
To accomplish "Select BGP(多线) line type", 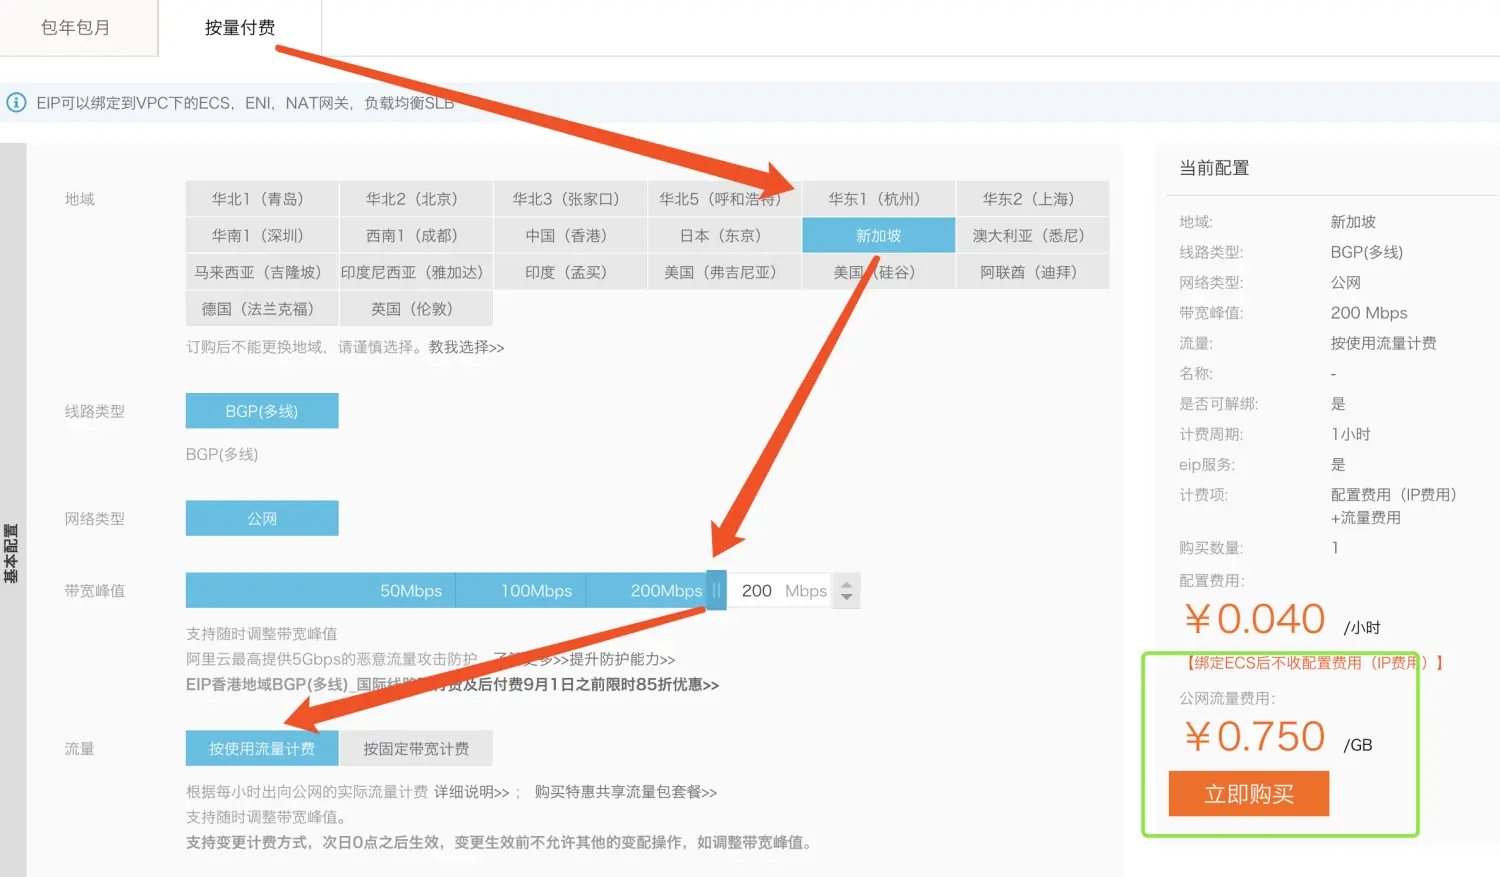I will point(262,411).
